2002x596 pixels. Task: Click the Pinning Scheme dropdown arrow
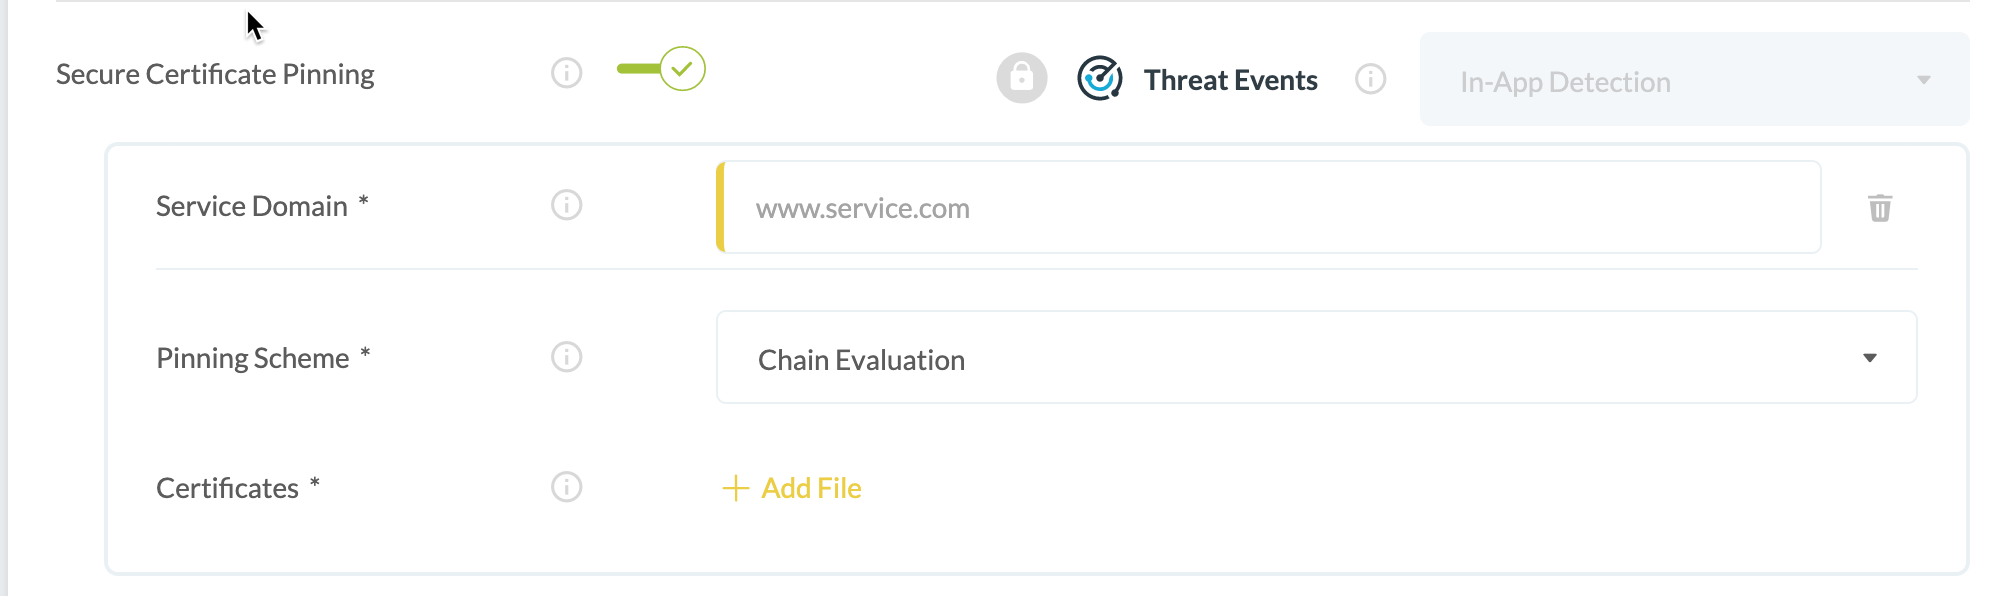[x=1870, y=358]
